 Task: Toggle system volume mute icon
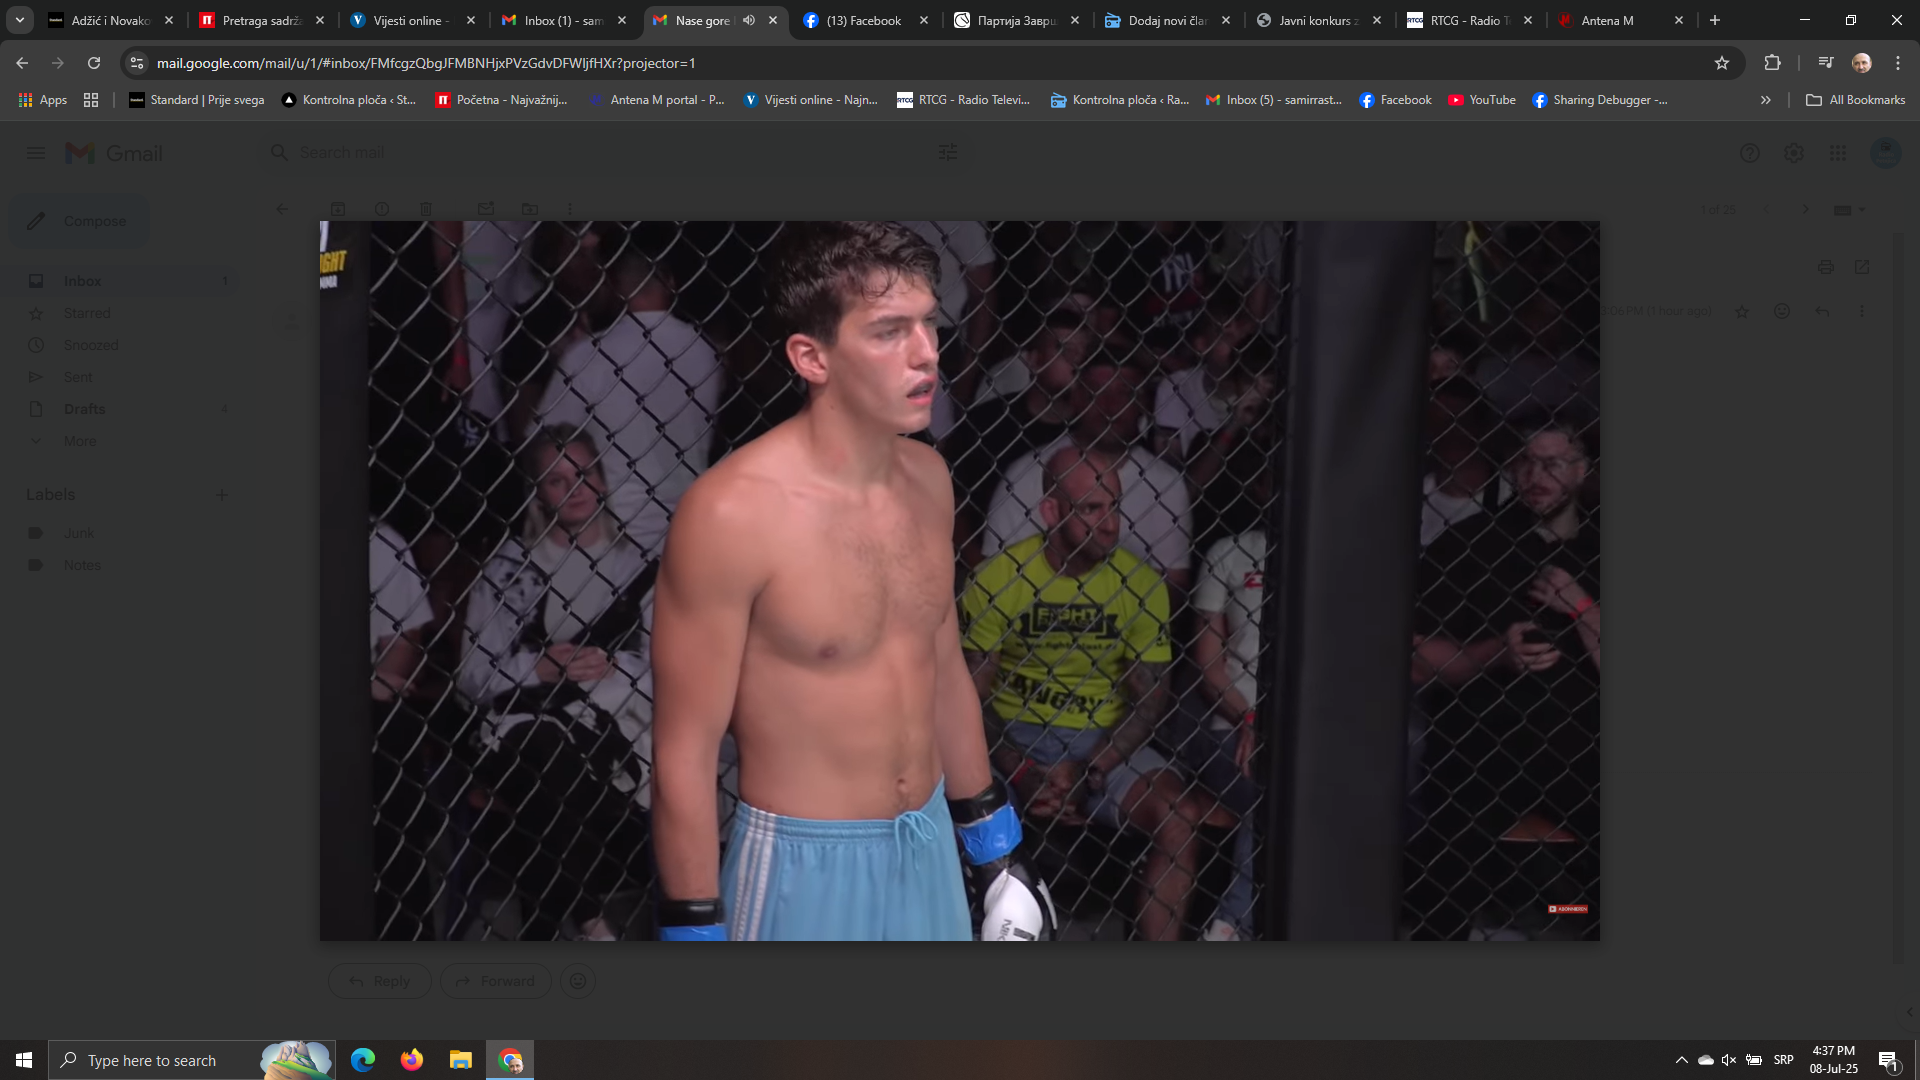coord(1729,1060)
